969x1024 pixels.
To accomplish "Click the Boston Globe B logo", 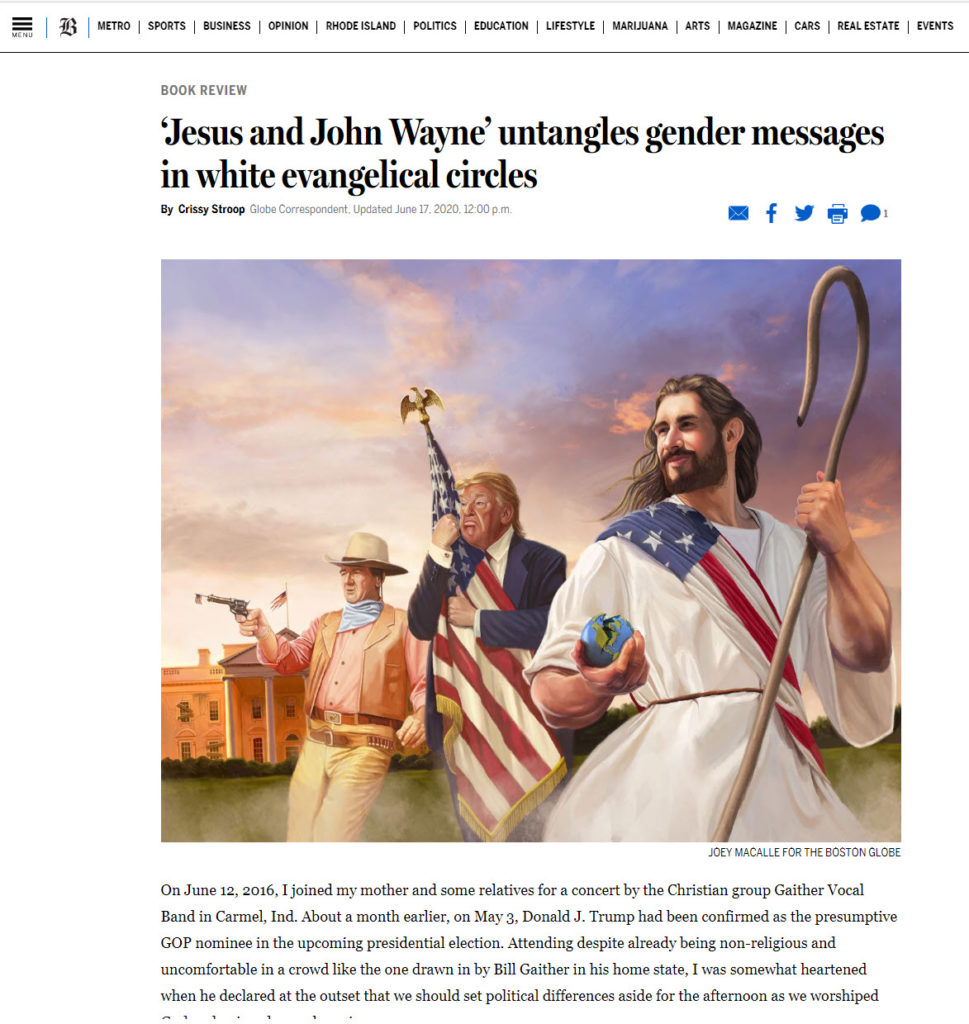I will pyautogui.click(x=68, y=27).
